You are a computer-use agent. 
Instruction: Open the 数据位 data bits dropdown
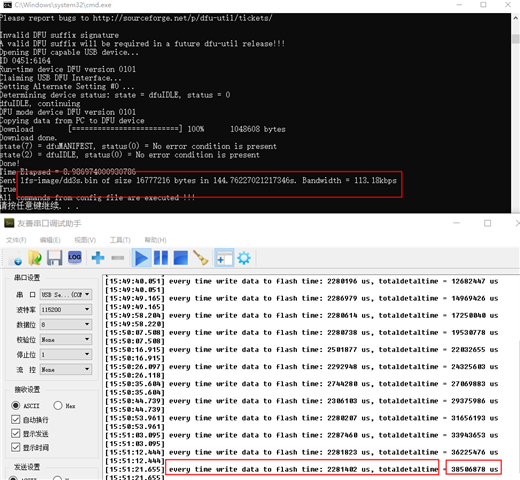(66, 324)
